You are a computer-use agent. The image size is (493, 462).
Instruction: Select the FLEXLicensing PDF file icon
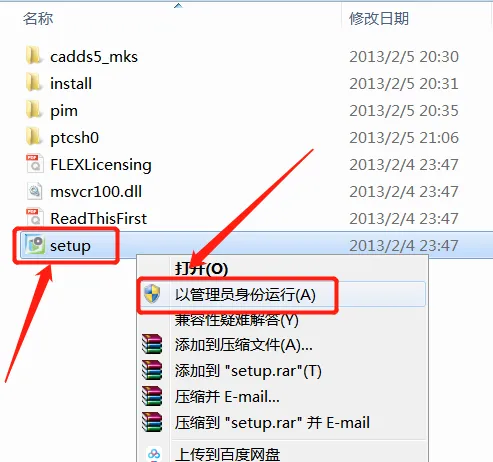click(x=34, y=164)
